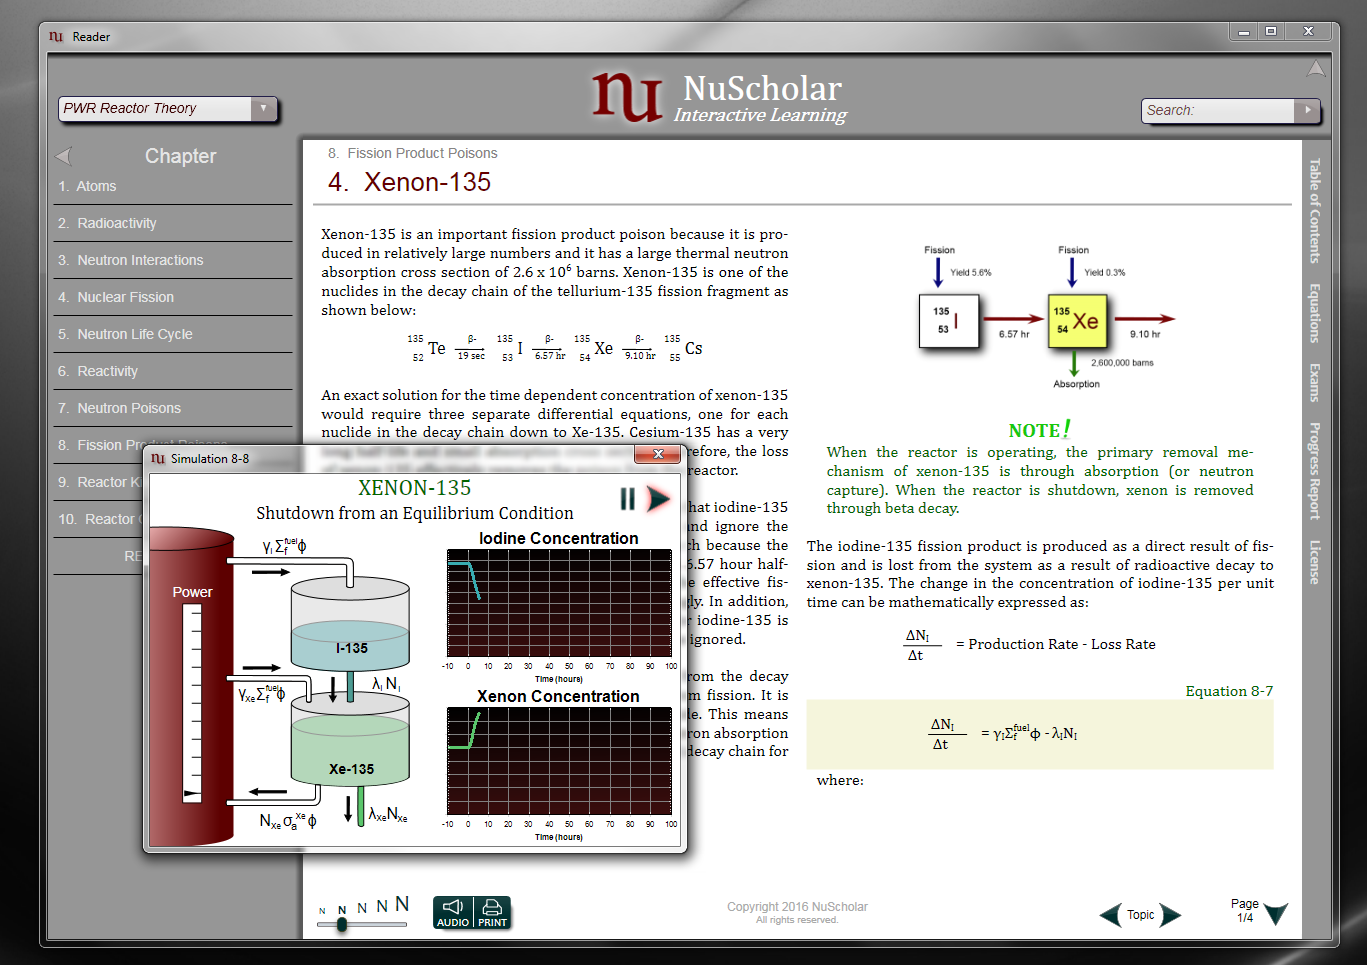Open chapter 7. Neutron Poisons
Image resolution: width=1367 pixels, height=965 pixels.
point(173,408)
